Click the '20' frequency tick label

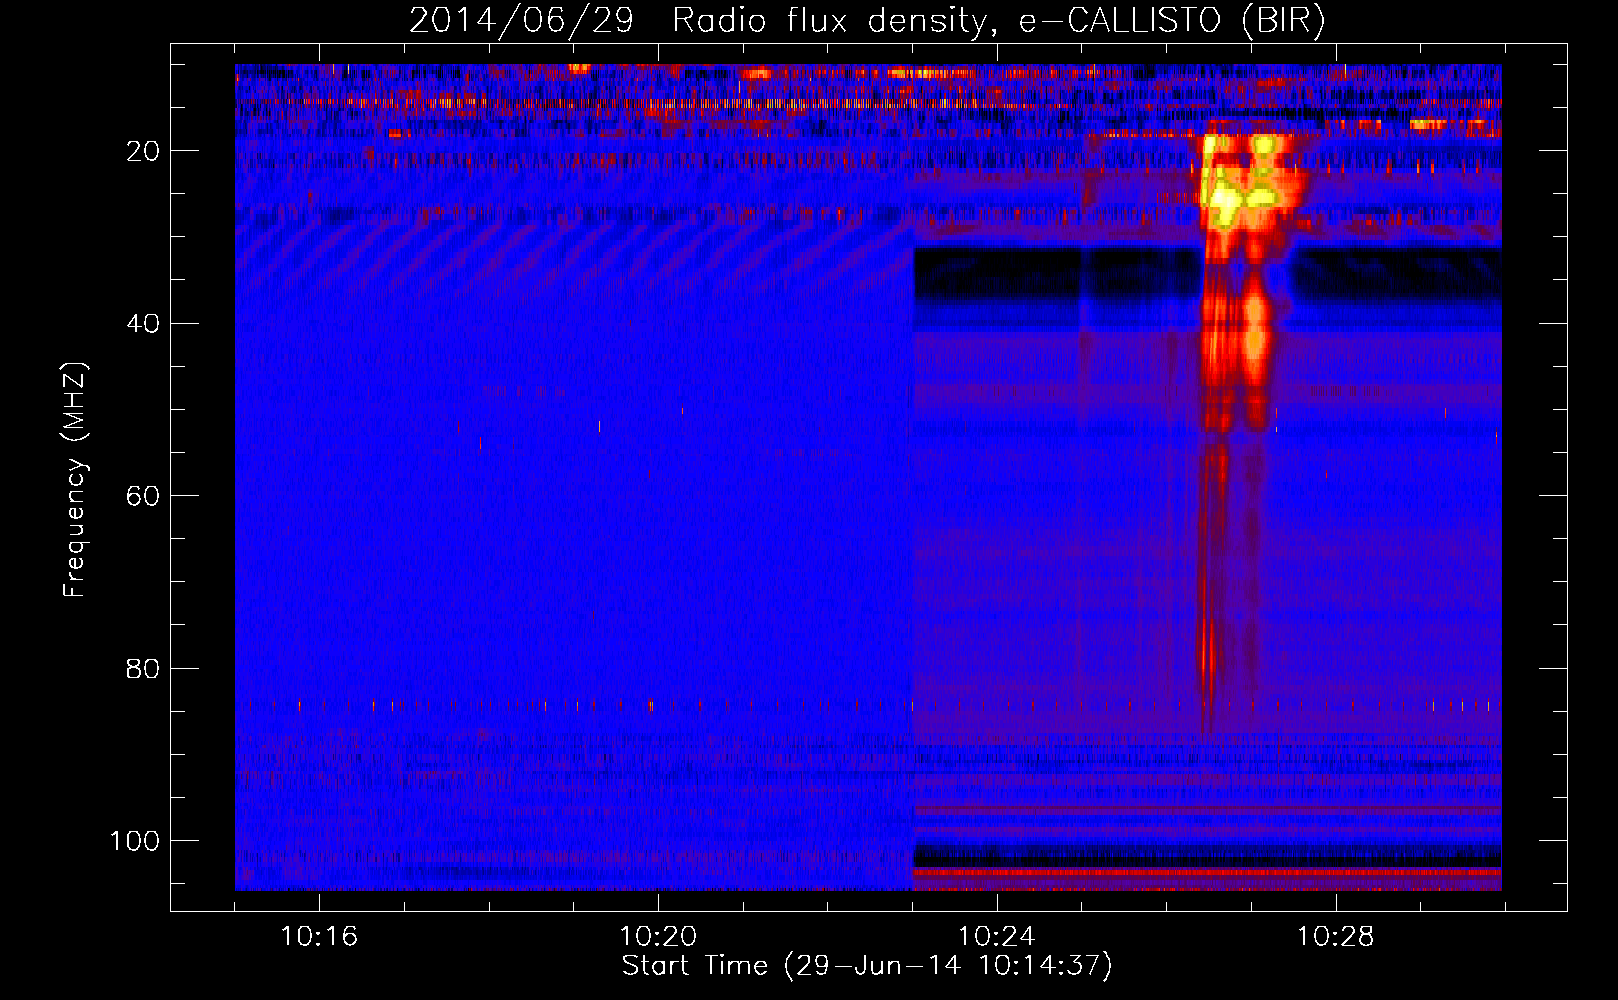[143, 151]
